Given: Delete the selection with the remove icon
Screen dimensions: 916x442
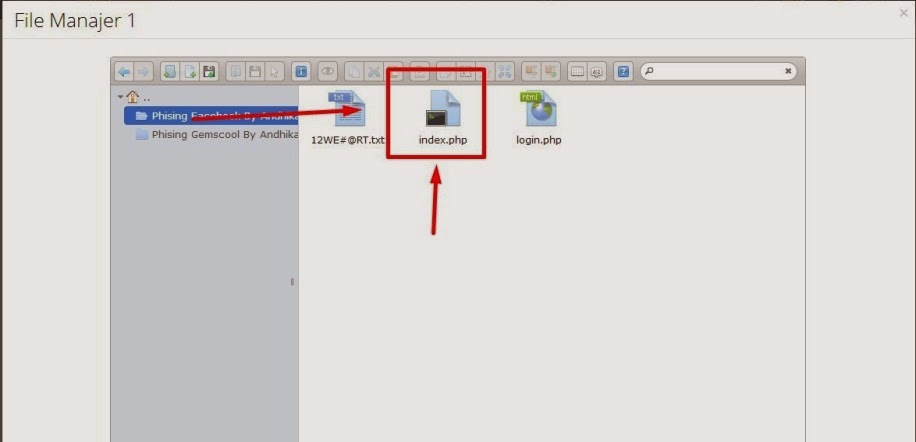Looking at the screenshot, I should tap(419, 72).
